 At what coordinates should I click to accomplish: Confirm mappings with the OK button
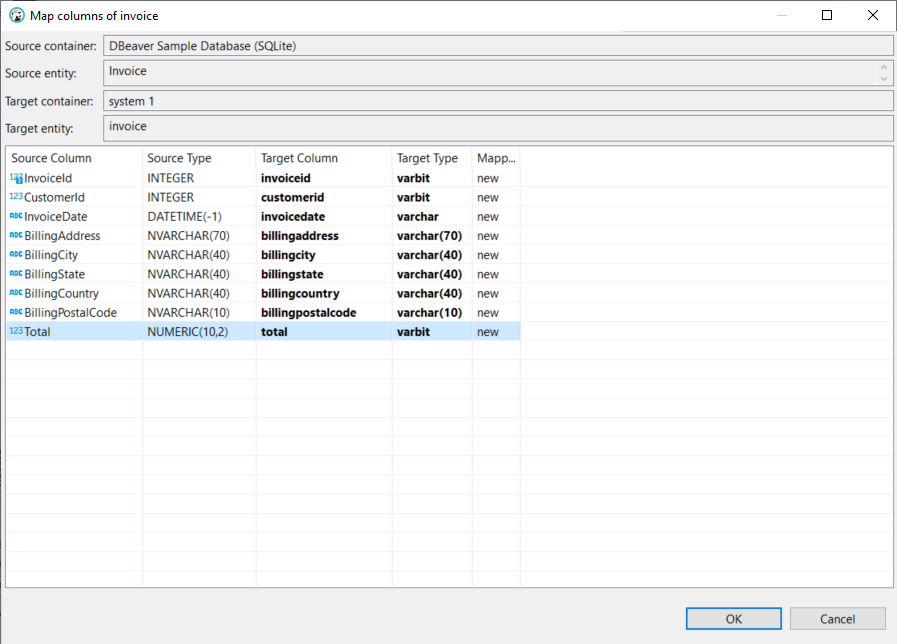click(733, 618)
